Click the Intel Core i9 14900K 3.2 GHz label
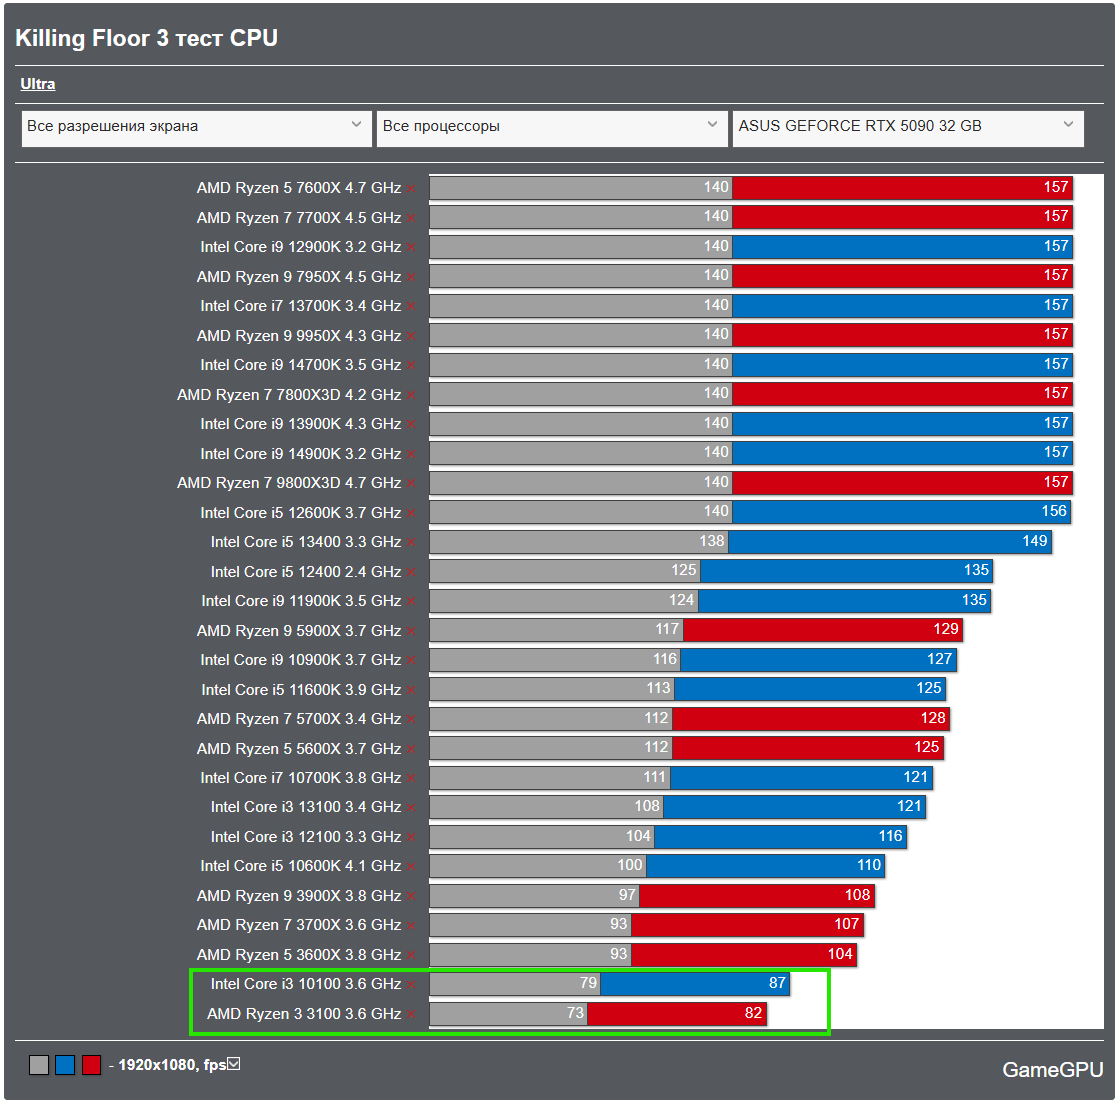 coord(300,454)
